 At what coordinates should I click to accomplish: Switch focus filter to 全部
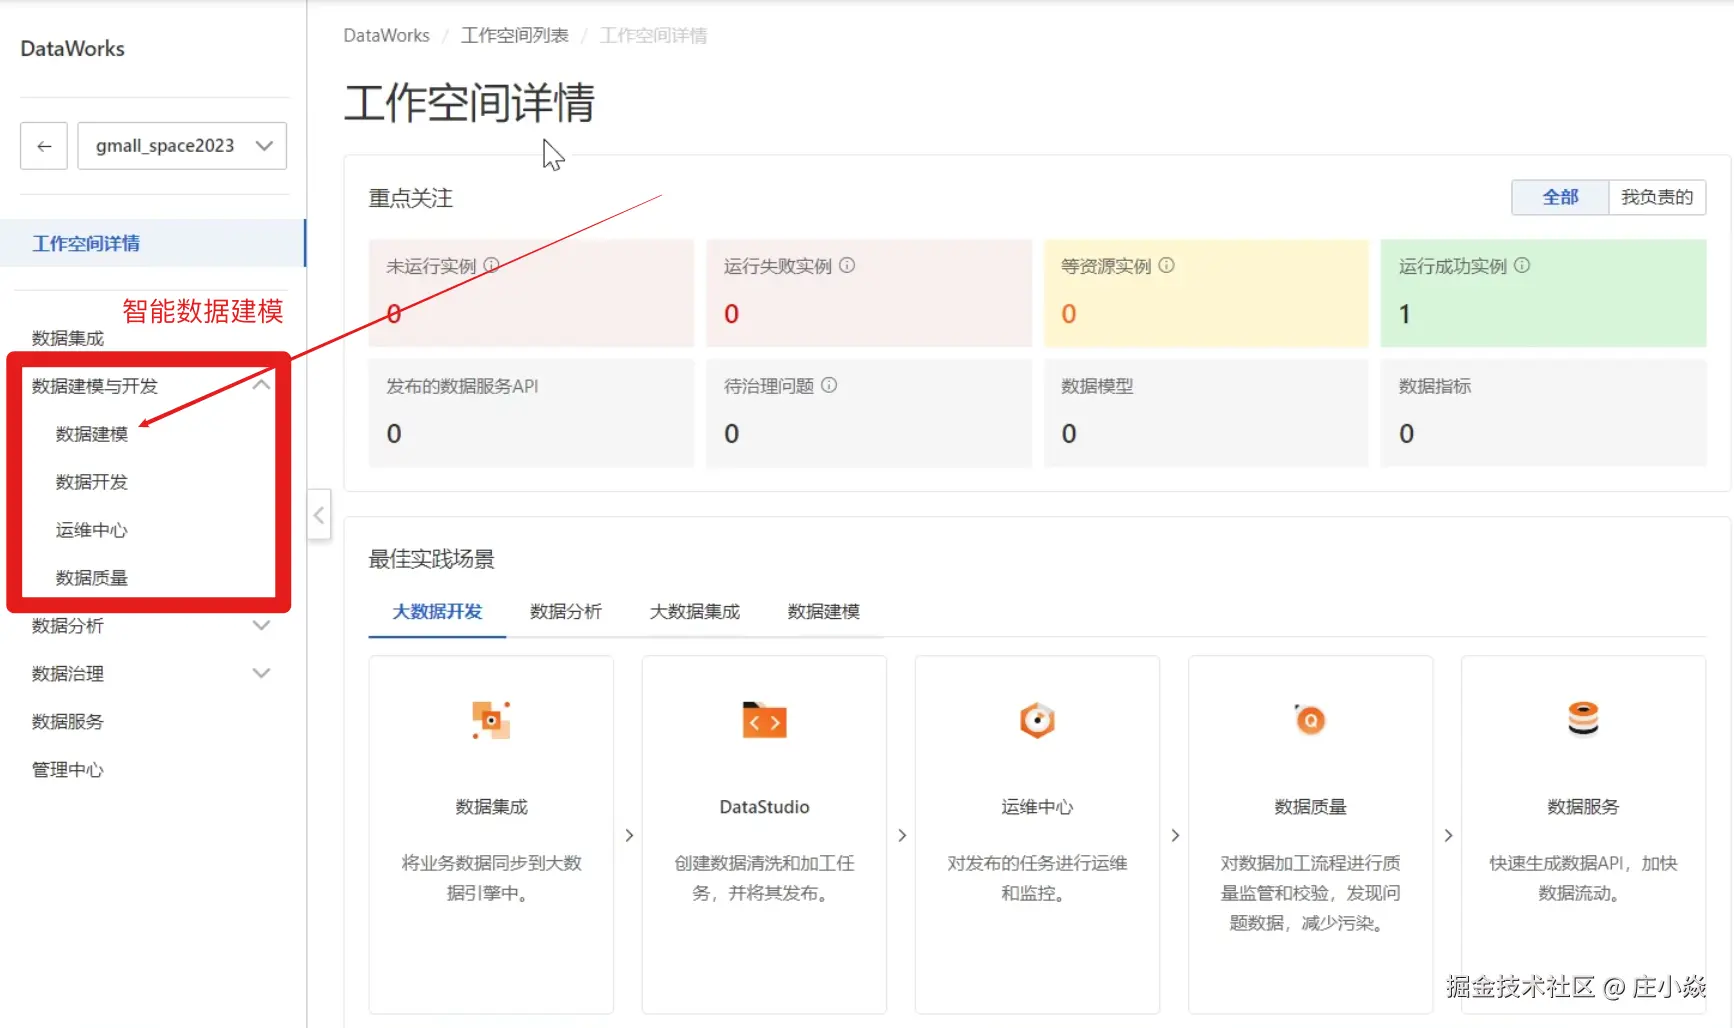point(1560,197)
